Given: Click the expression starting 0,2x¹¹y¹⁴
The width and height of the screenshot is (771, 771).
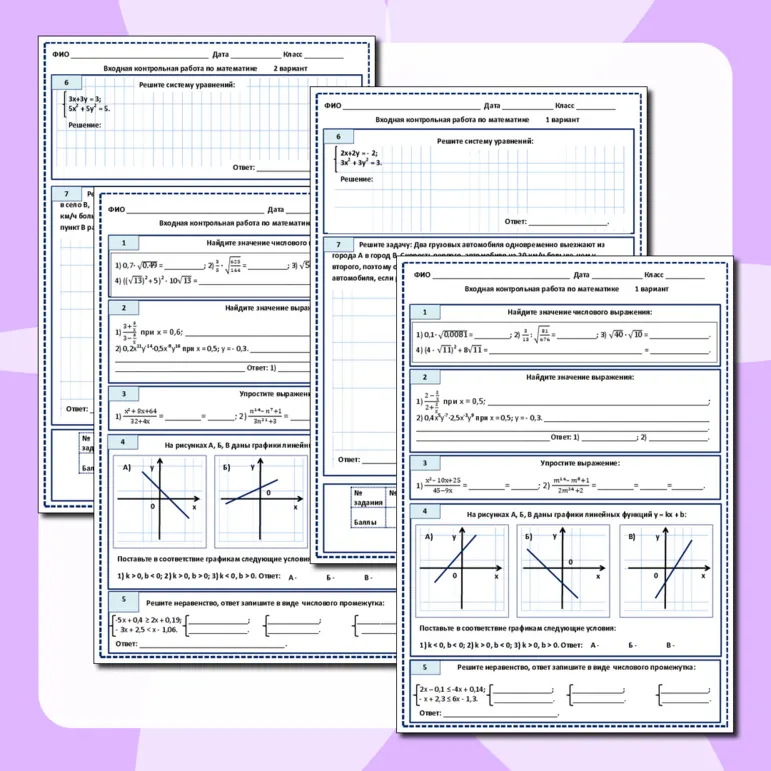Looking at the screenshot, I should pyautogui.click(x=181, y=348).
